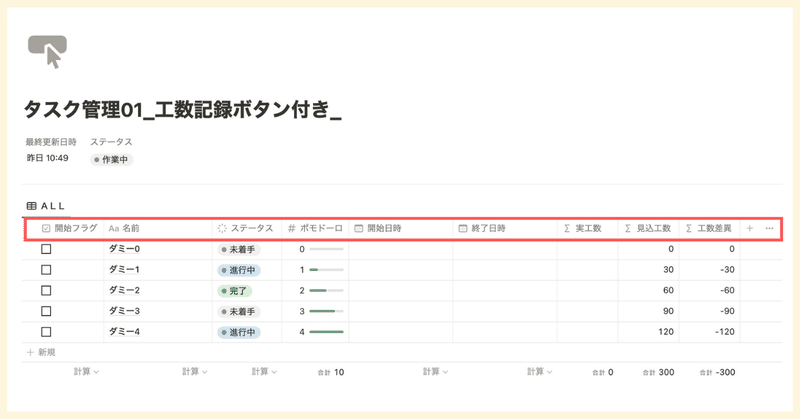Change the 未着手 status of ダミー0
Image resolution: width=800 pixels, height=419 pixels.
point(239,250)
